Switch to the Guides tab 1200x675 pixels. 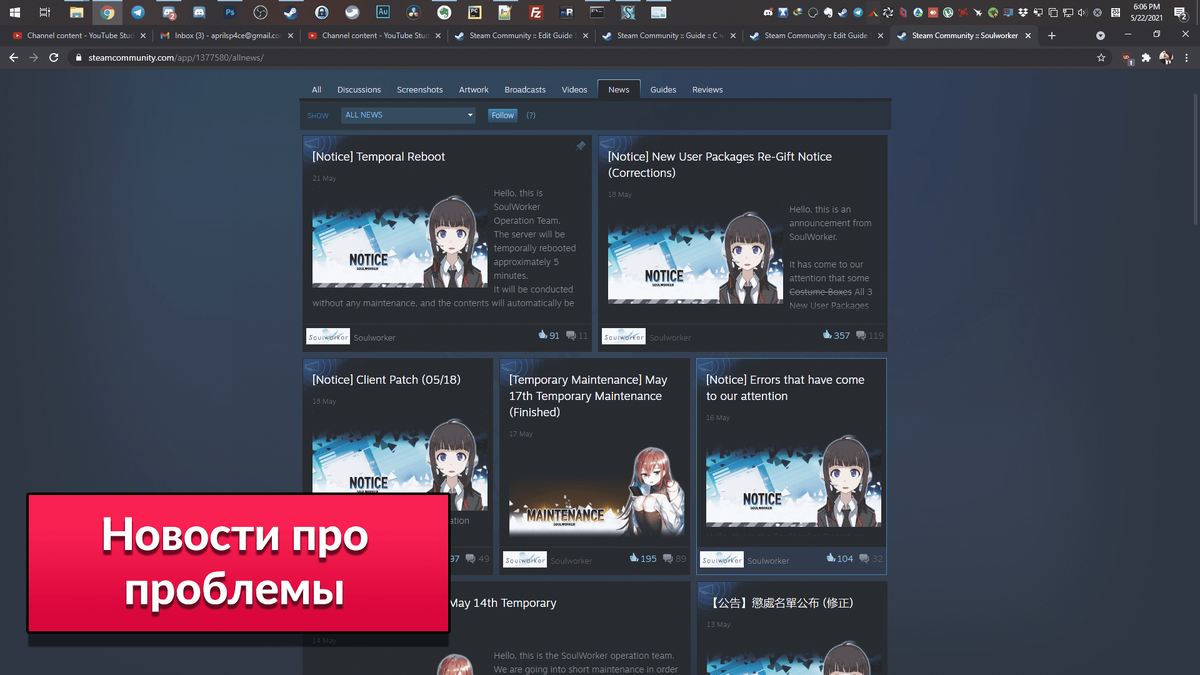[662, 89]
